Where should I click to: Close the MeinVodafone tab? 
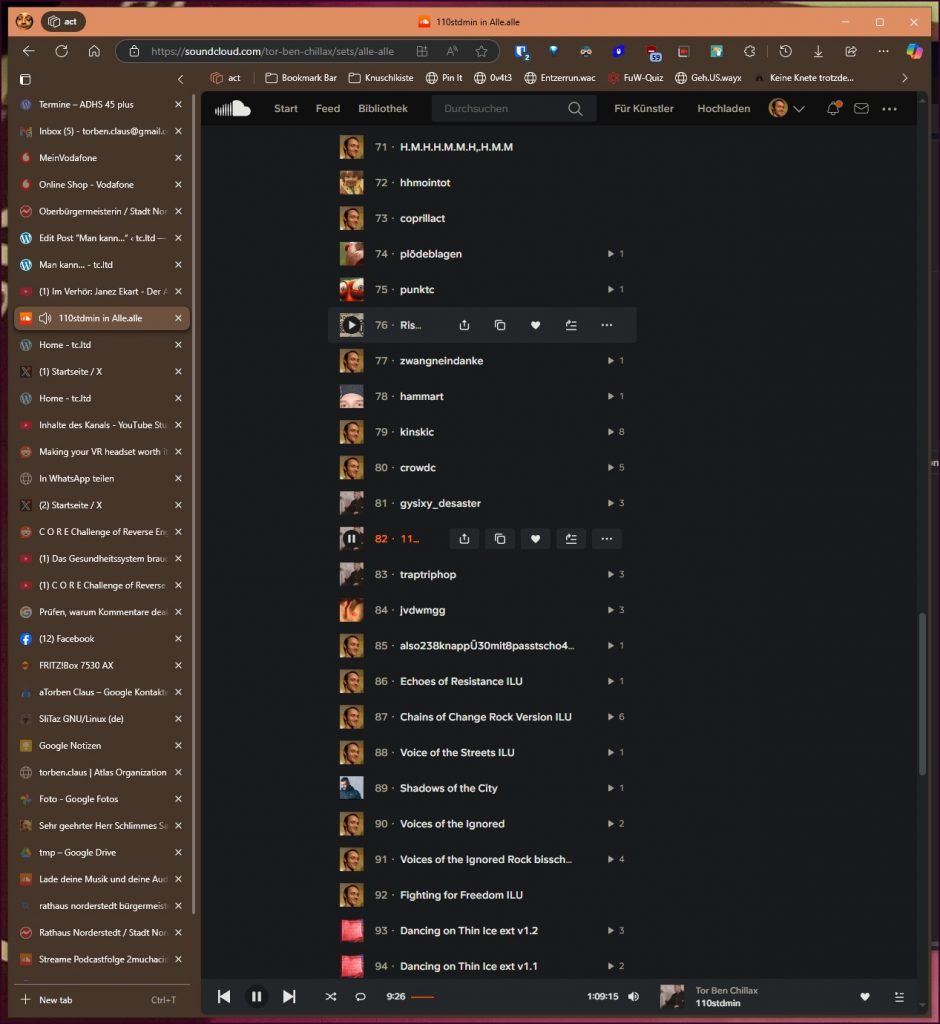pos(178,158)
